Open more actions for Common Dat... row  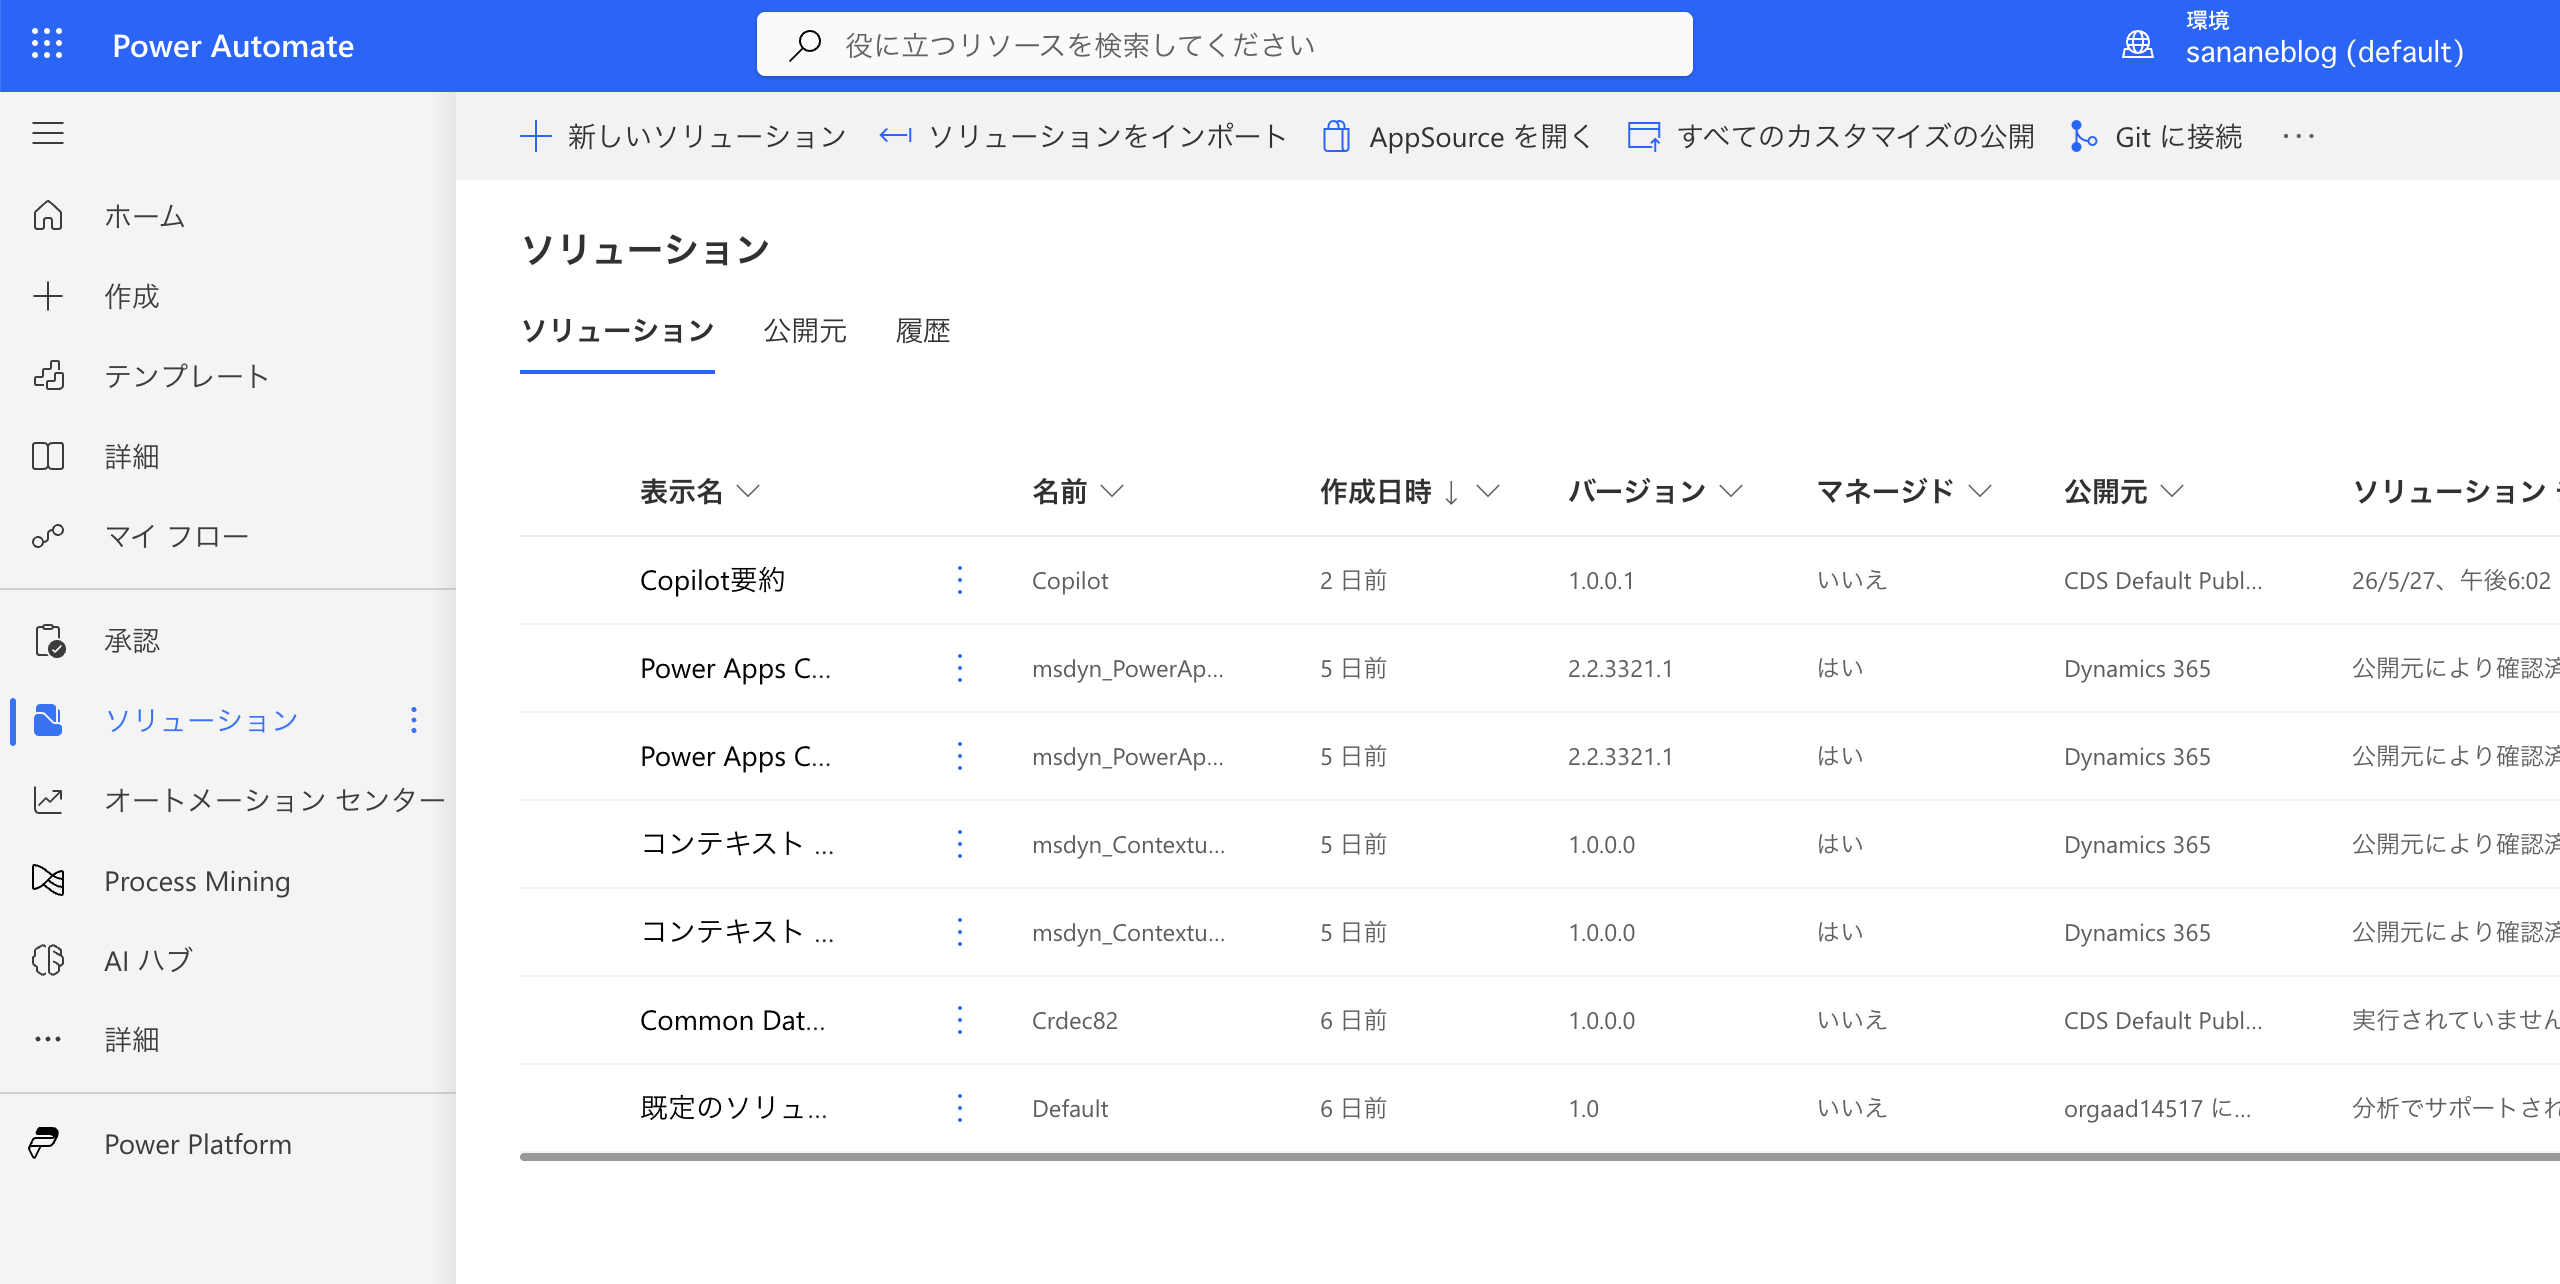[960, 1020]
